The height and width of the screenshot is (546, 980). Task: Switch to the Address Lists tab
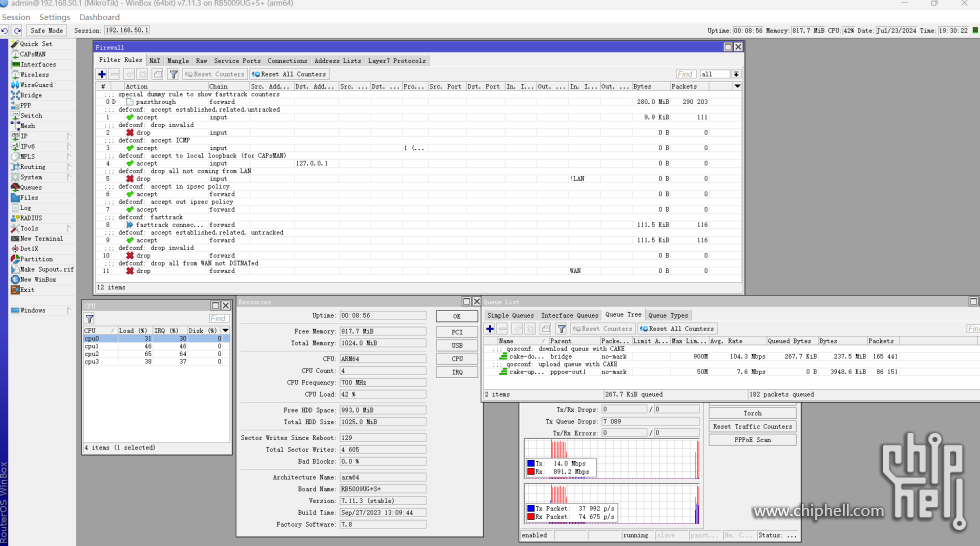[x=338, y=61]
